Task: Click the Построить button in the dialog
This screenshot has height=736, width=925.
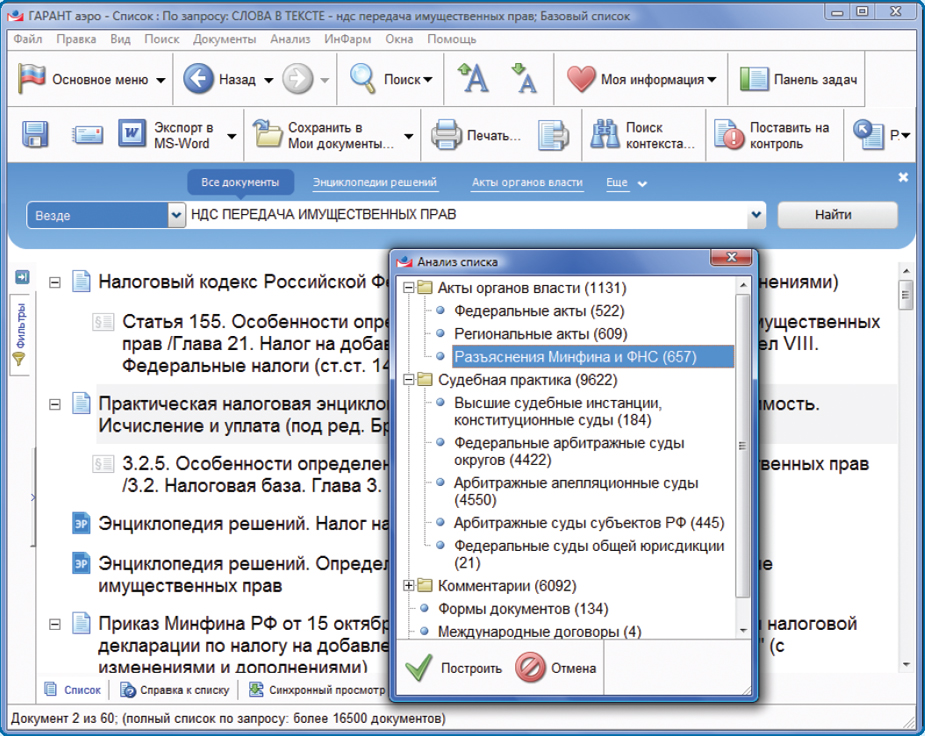Action: (452, 668)
